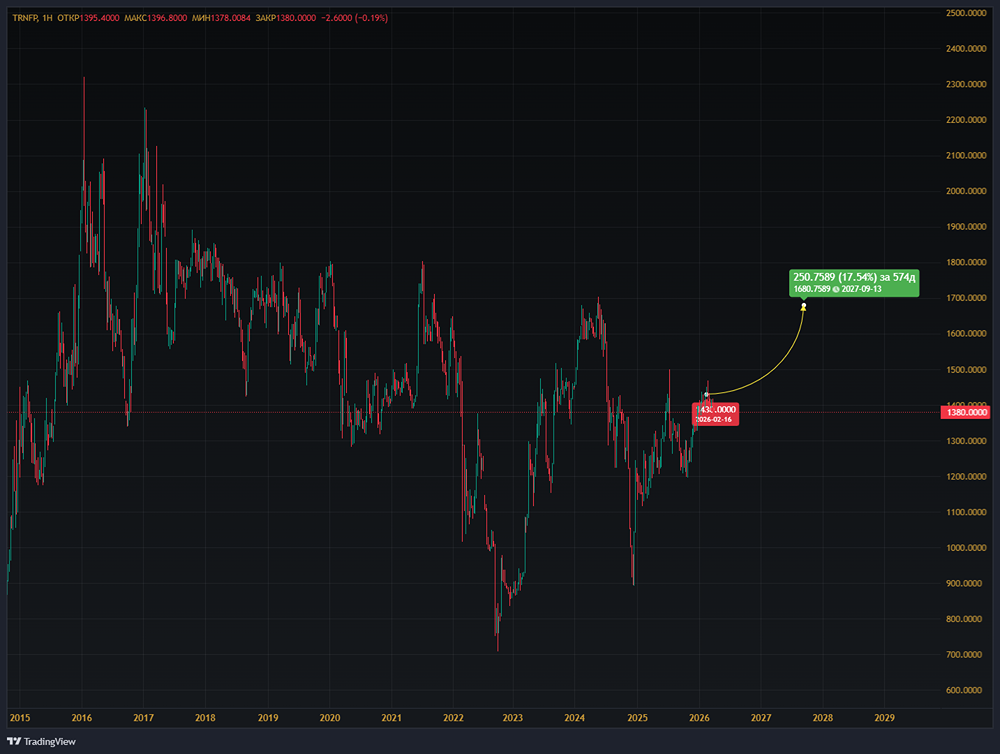Click the TRNFP, 1Н symbol title

(33, 18)
